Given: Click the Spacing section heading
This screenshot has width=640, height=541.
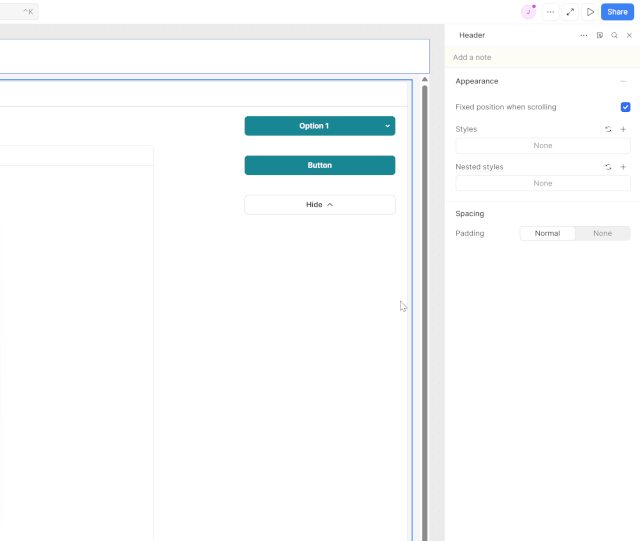Looking at the screenshot, I should [x=470, y=214].
